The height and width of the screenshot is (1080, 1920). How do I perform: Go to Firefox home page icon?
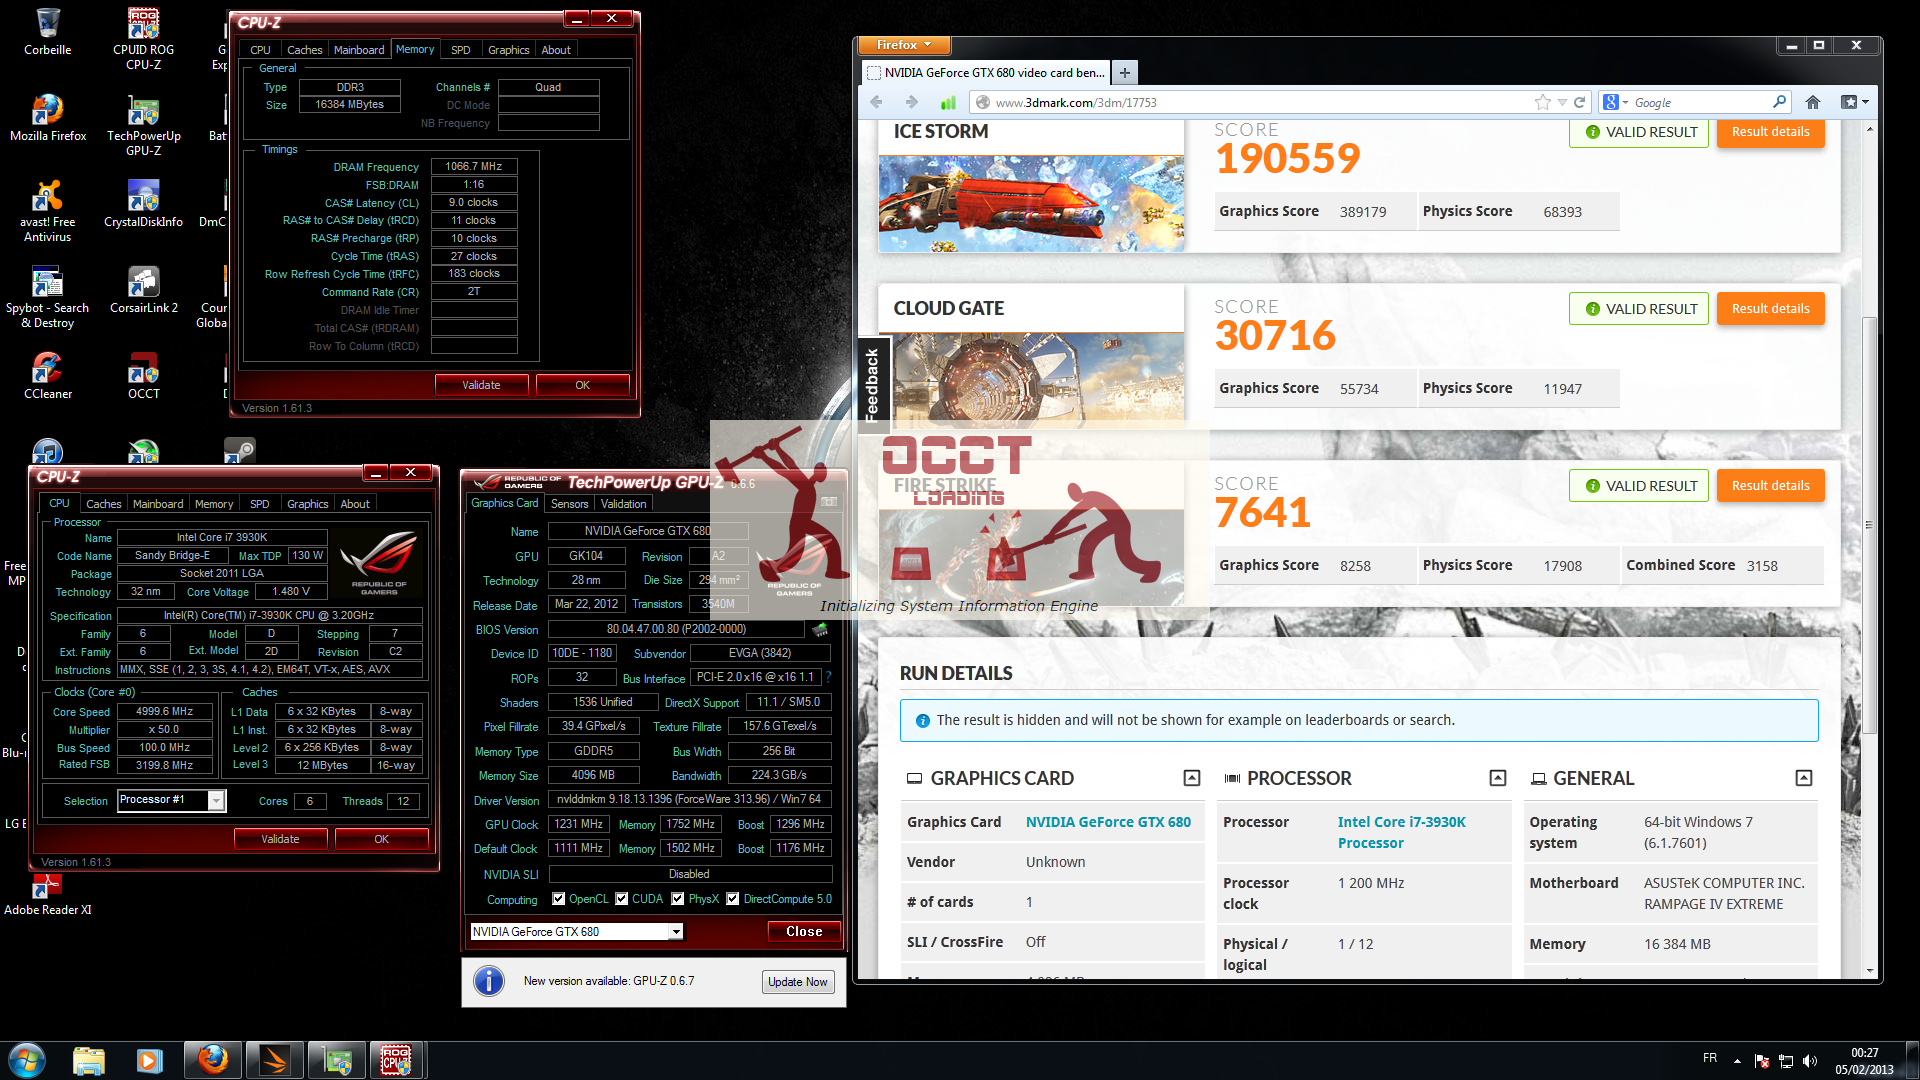click(1813, 102)
